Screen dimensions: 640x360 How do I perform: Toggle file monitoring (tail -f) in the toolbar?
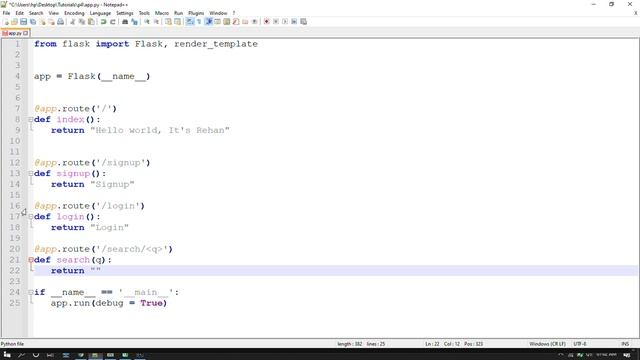click(254, 22)
